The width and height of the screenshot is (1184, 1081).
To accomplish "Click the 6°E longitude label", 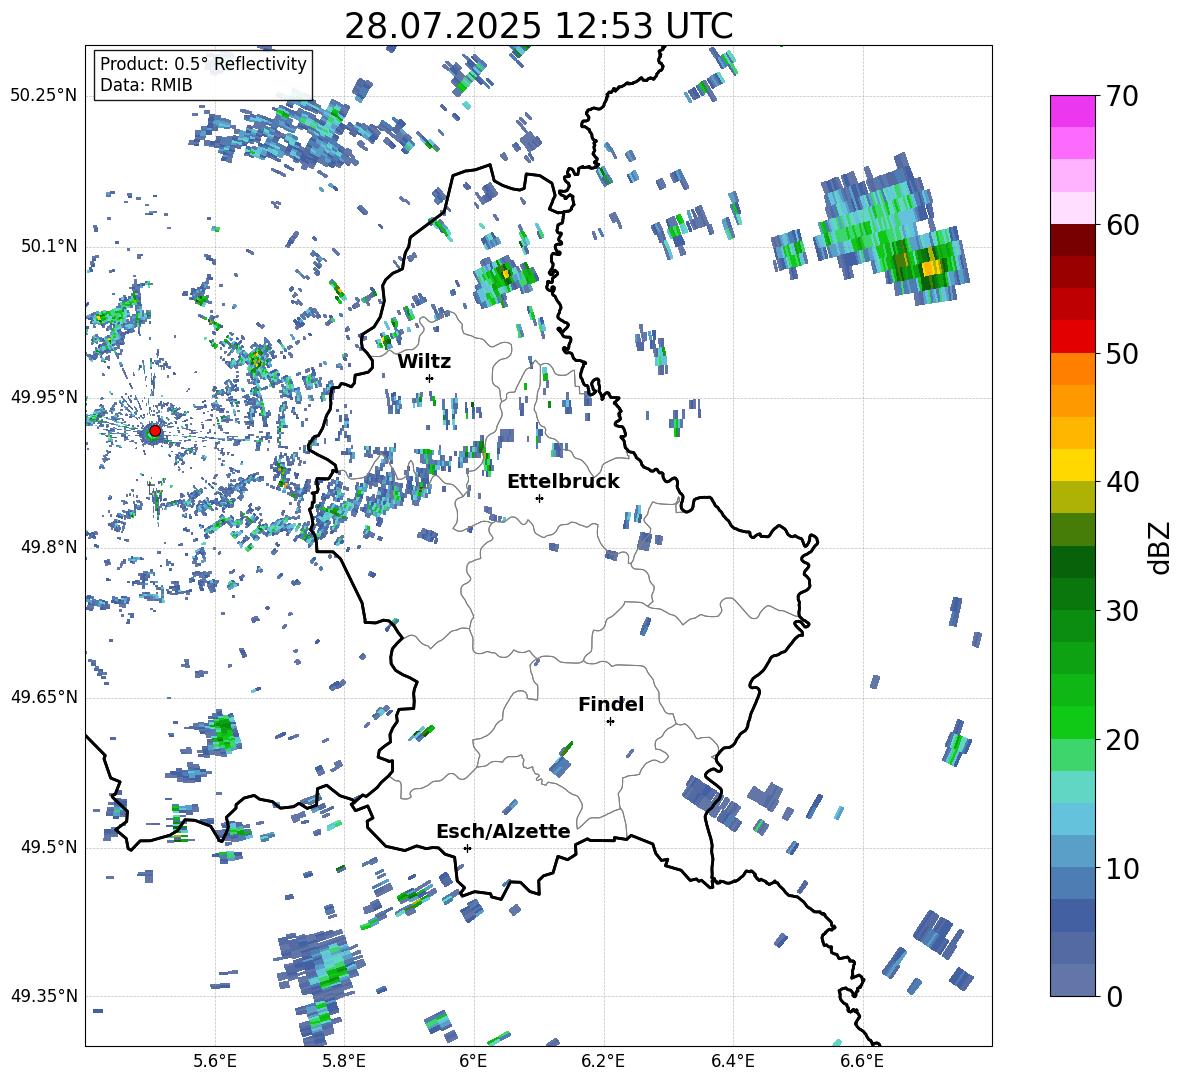I will (x=473, y=1061).
